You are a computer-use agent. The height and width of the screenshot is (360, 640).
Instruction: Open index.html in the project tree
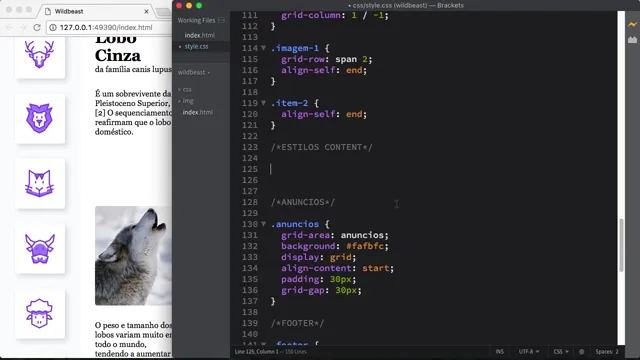click(198, 112)
